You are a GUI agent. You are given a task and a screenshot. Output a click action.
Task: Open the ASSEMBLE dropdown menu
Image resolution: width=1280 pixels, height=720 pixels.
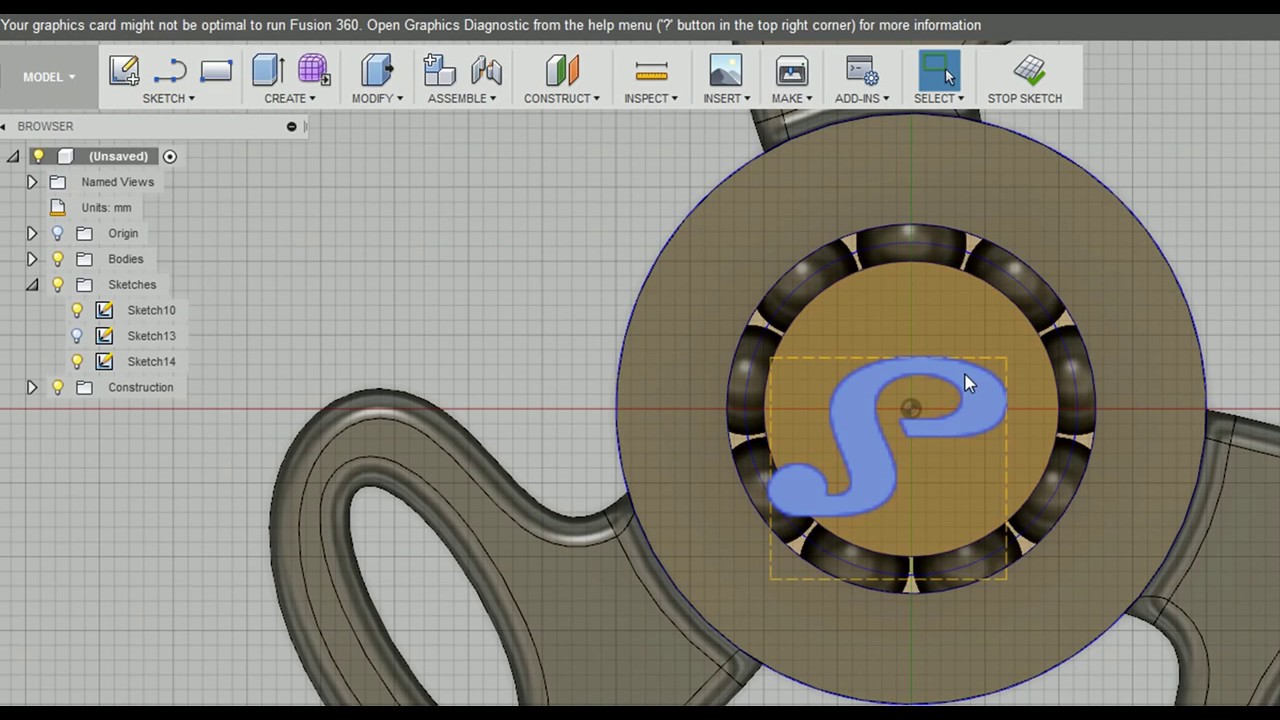pyautogui.click(x=462, y=98)
